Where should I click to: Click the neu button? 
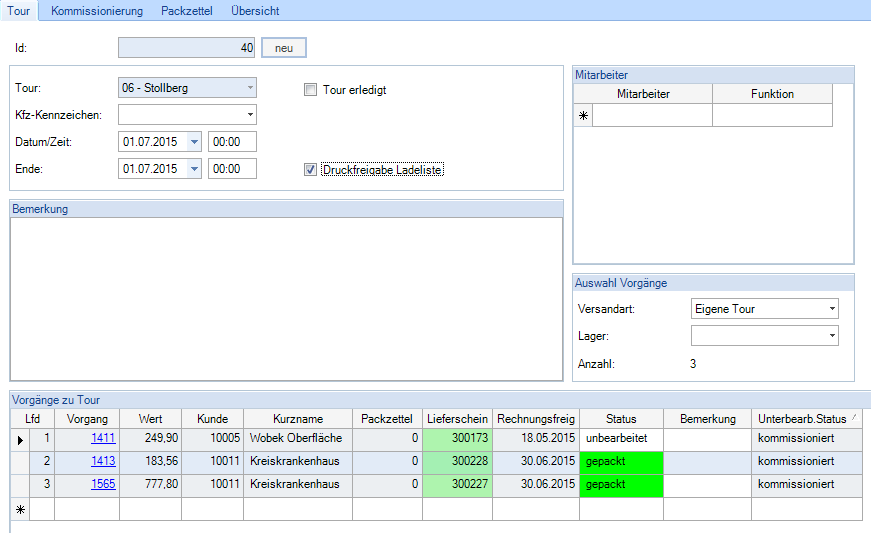[283, 48]
